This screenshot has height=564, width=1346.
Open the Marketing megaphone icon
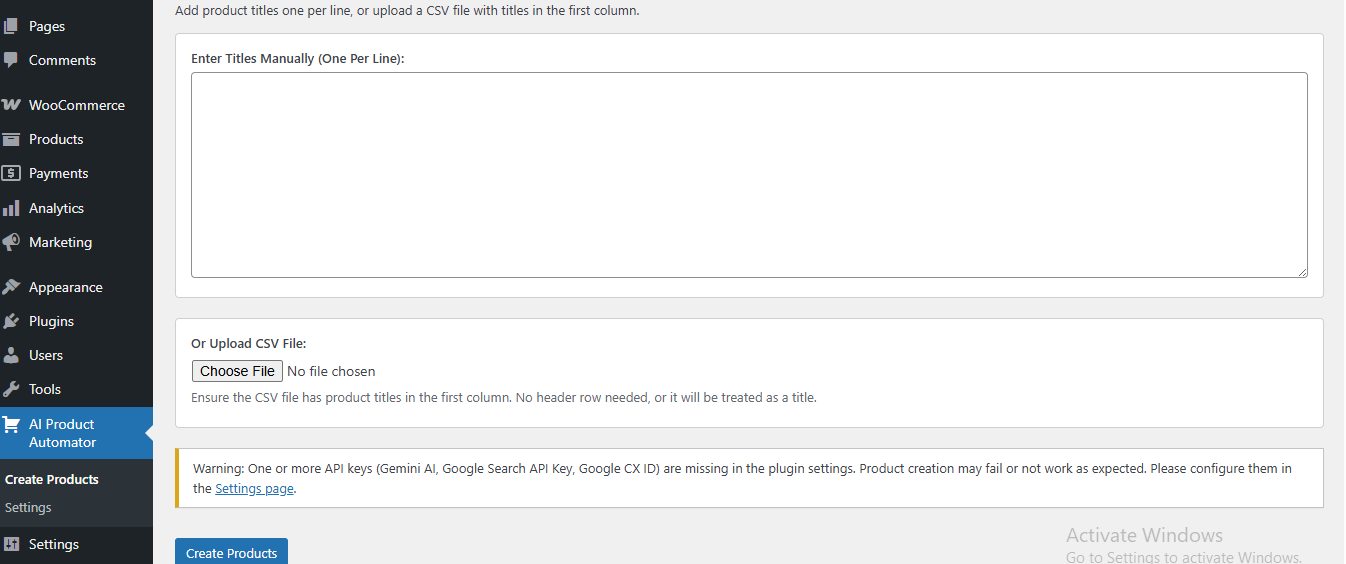click(11, 242)
